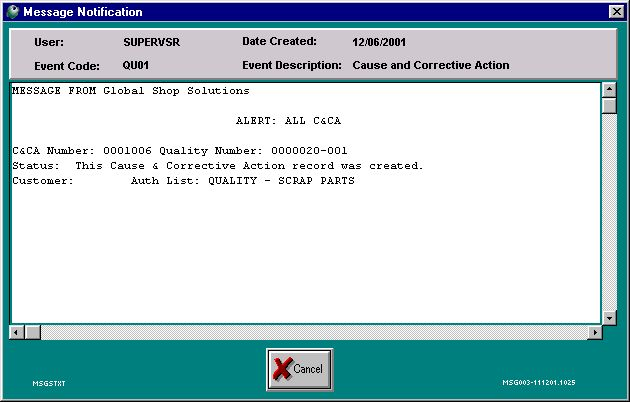
Task: Click the Cancel button
Action: (x=300, y=369)
